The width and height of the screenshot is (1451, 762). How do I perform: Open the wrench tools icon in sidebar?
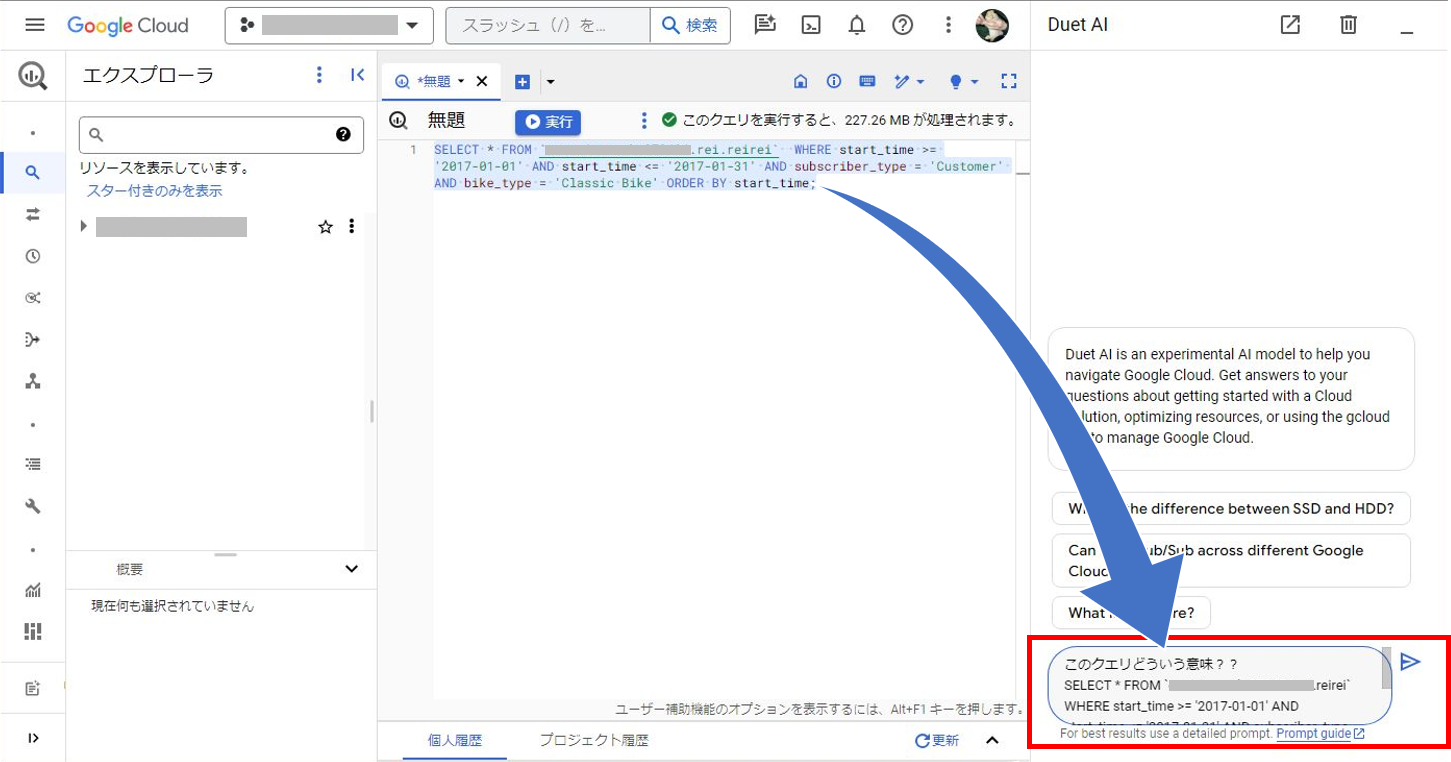pos(33,506)
